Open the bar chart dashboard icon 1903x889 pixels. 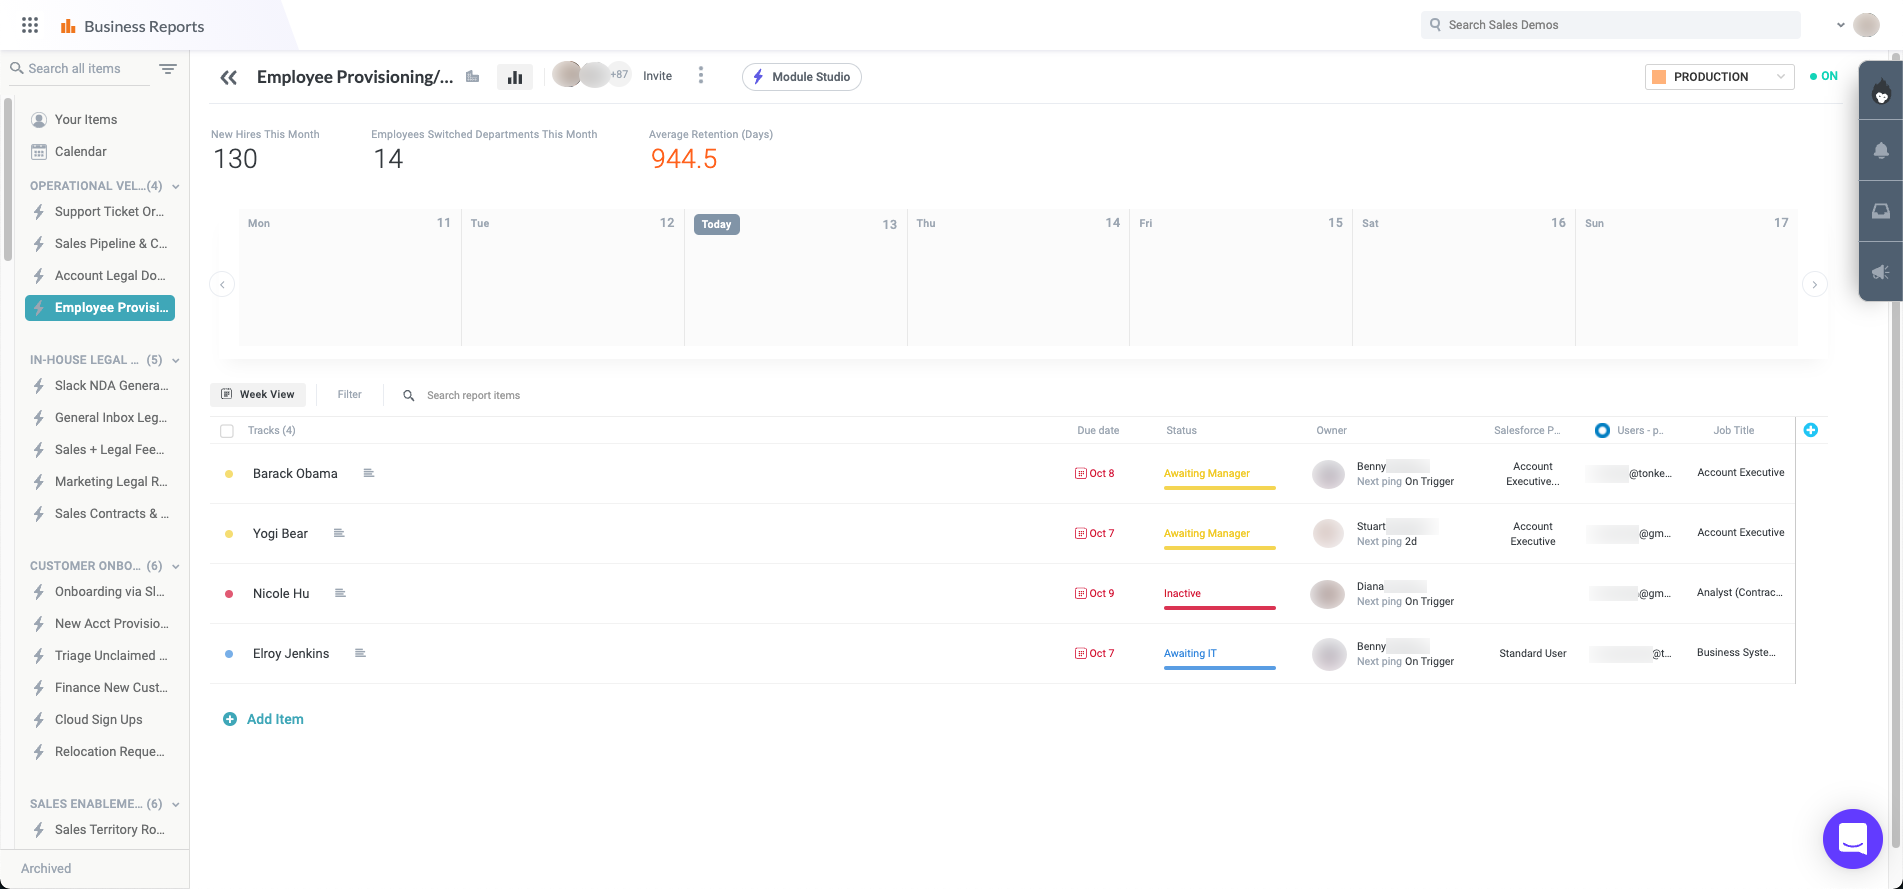(515, 77)
